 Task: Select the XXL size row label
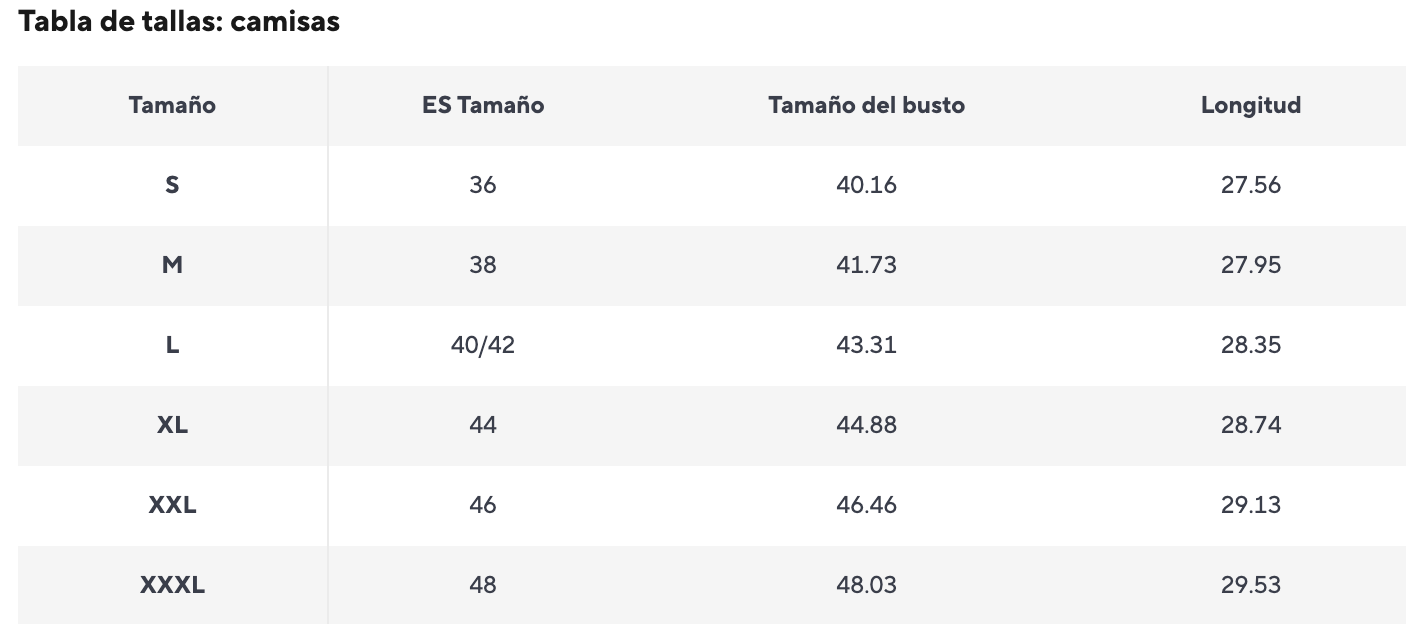172,505
